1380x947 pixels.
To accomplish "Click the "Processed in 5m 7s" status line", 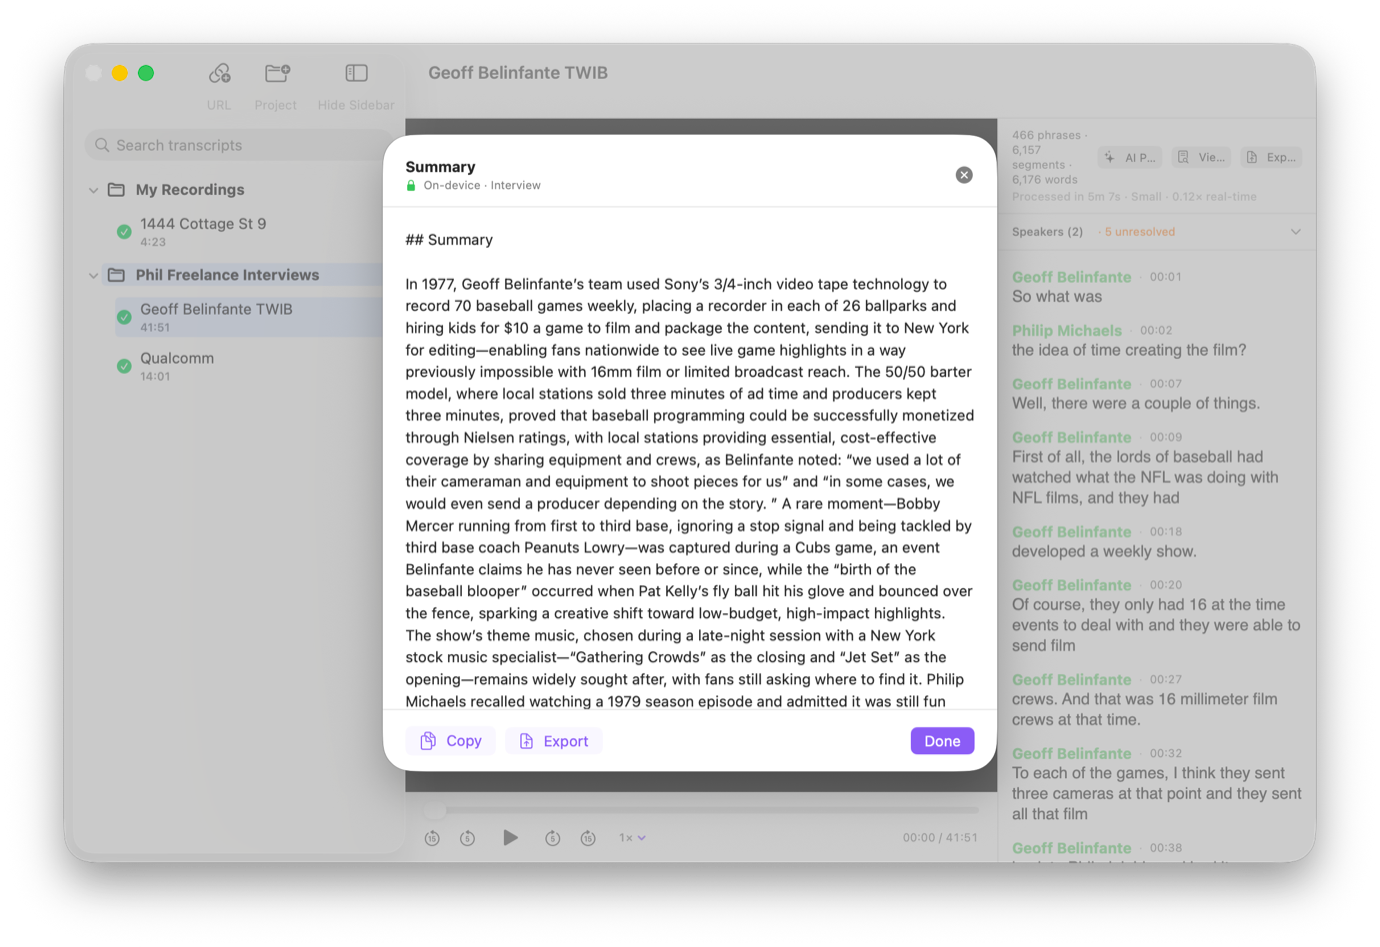I will coord(1134,197).
